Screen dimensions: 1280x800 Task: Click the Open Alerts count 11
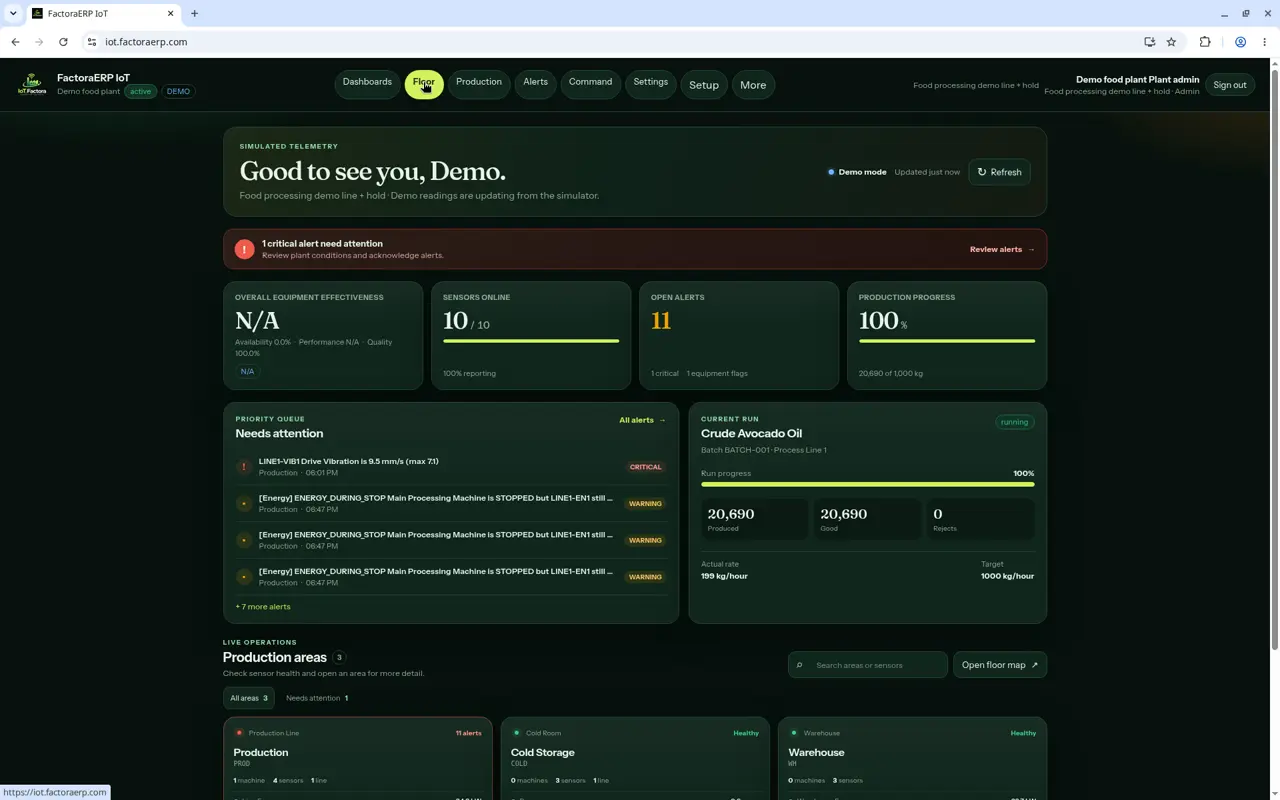[x=661, y=321]
